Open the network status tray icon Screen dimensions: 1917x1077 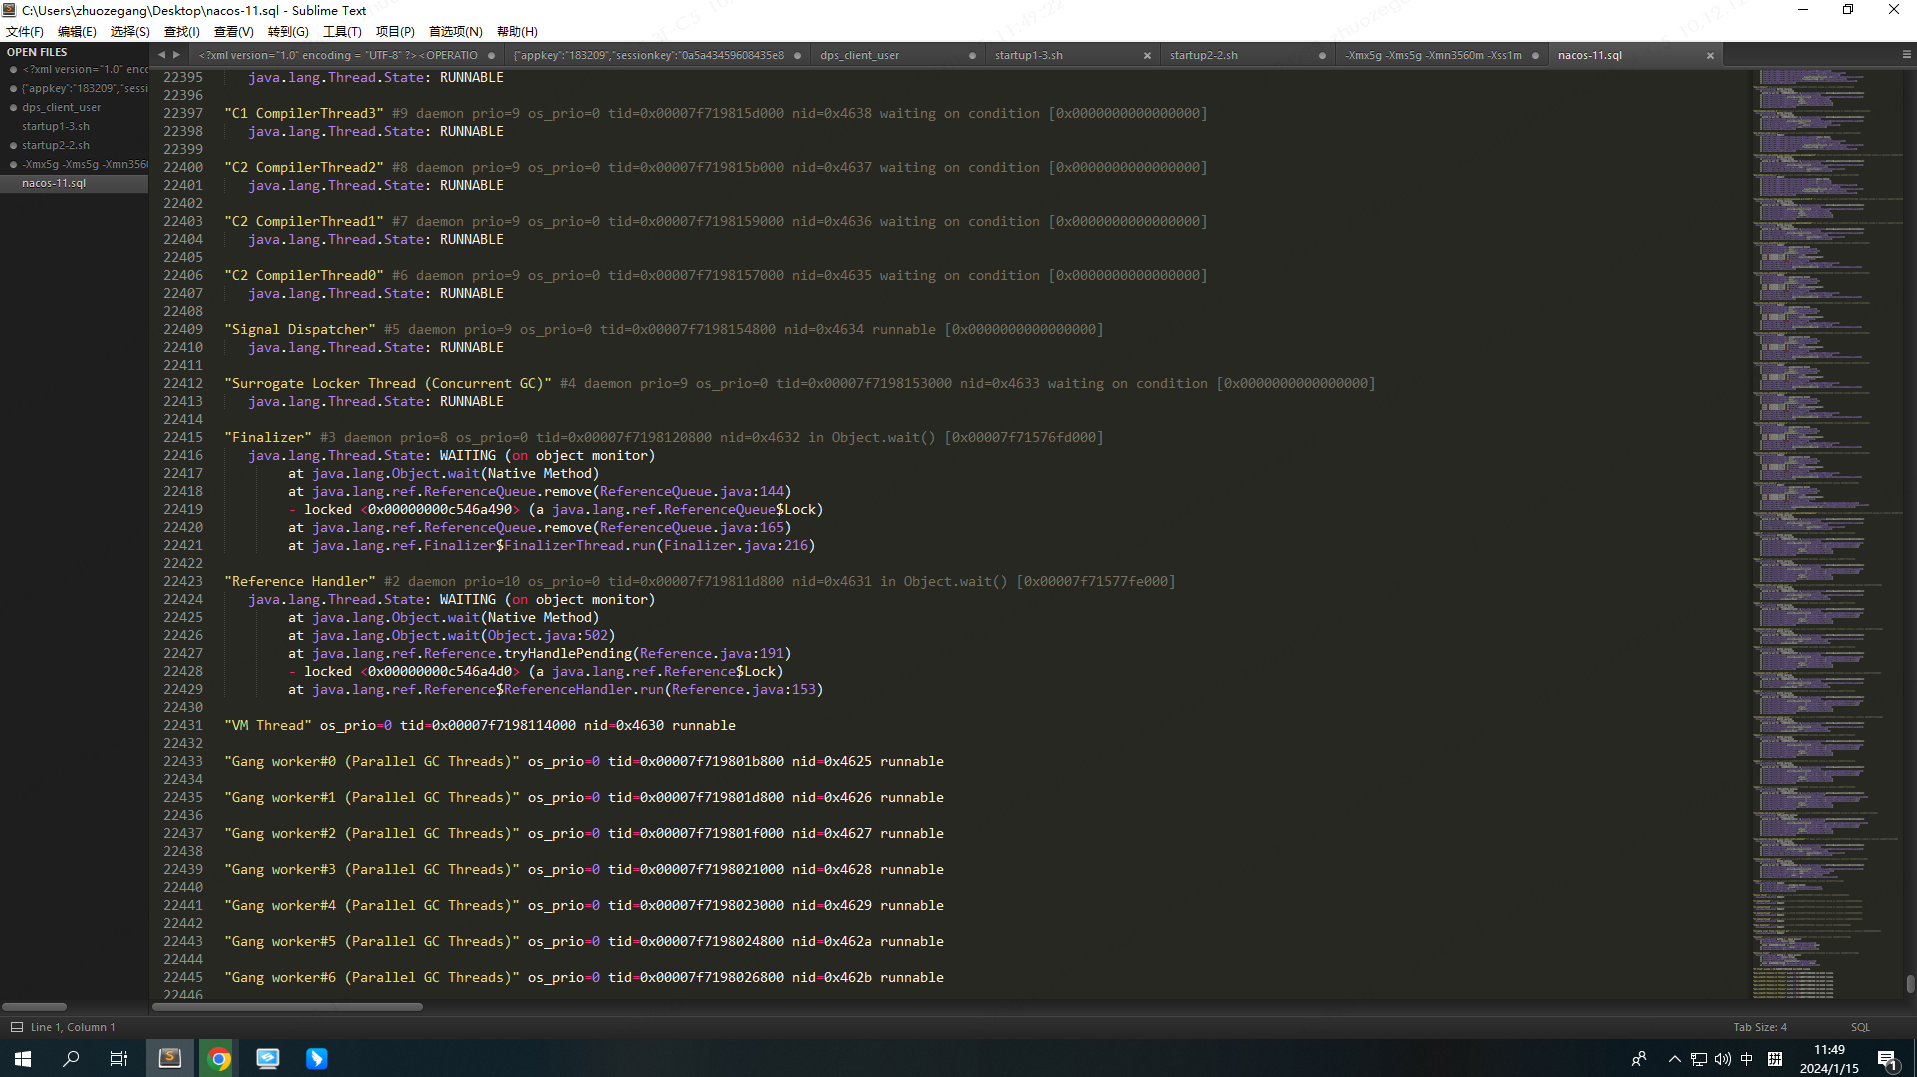[1699, 1059]
